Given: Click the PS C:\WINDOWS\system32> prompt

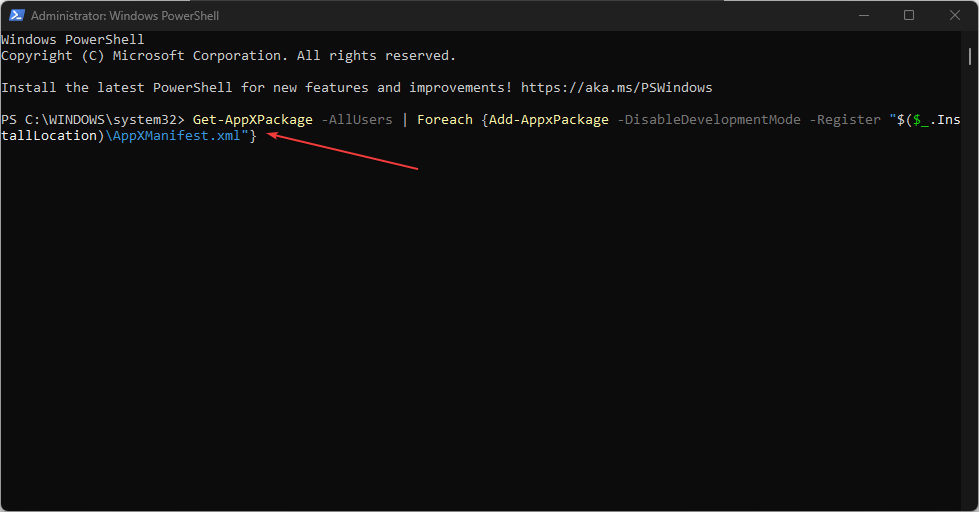Looking at the screenshot, I should click(x=93, y=120).
